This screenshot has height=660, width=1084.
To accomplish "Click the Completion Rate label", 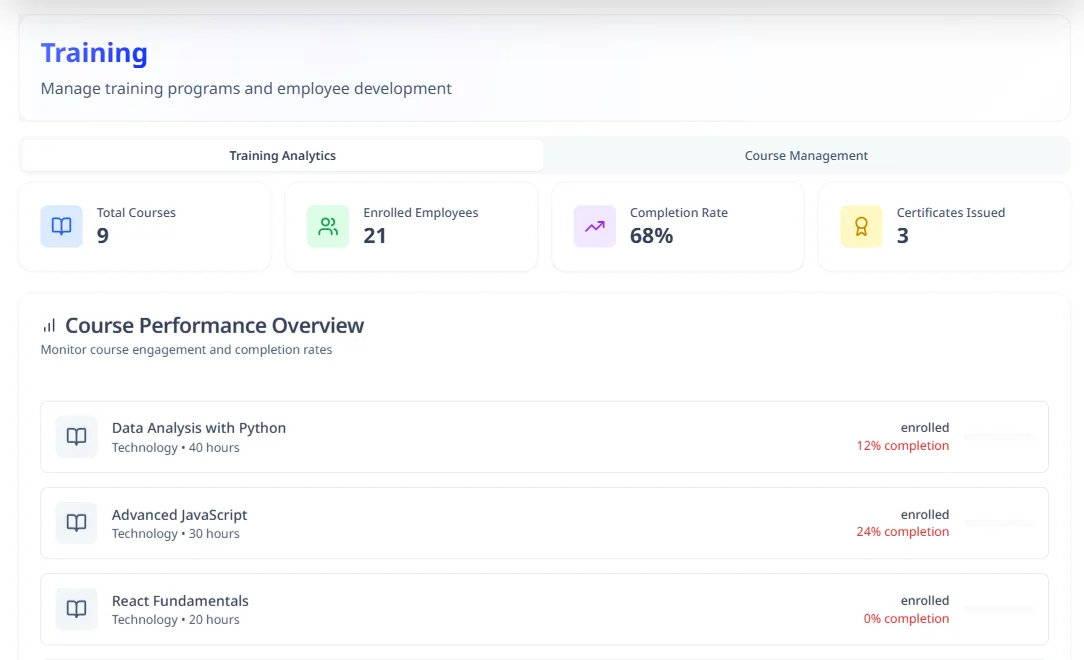I will (x=679, y=213).
